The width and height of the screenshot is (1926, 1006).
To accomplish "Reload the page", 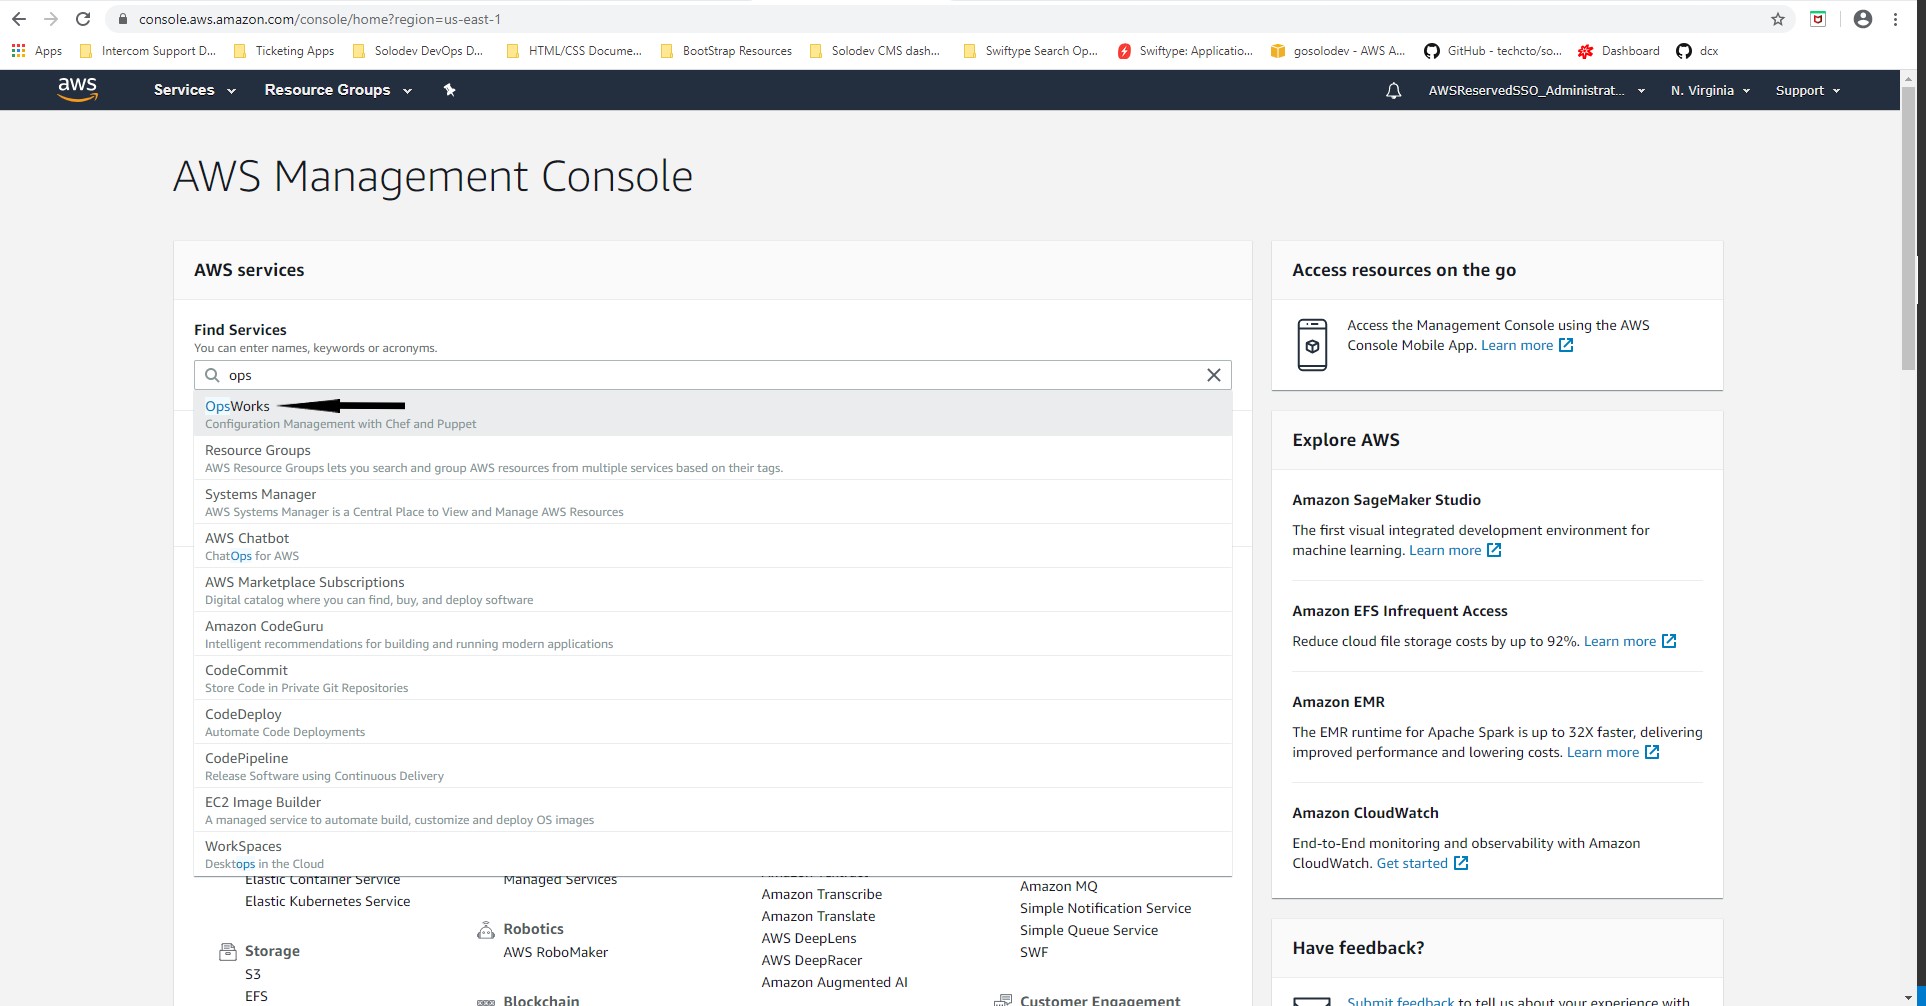I will (x=83, y=19).
